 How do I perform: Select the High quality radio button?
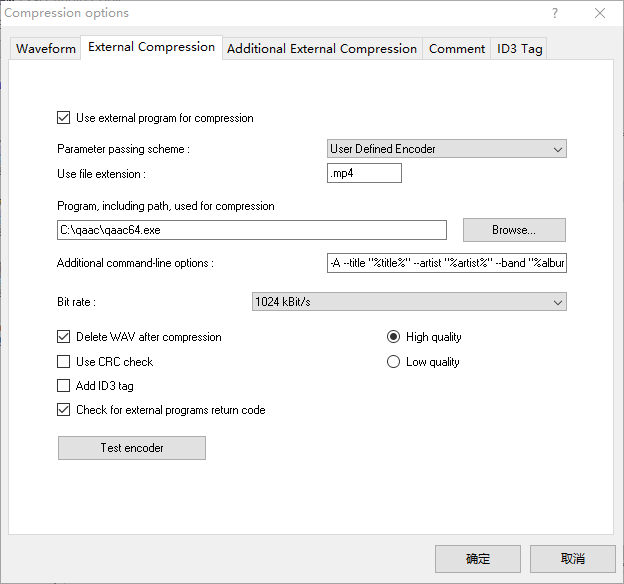[394, 337]
